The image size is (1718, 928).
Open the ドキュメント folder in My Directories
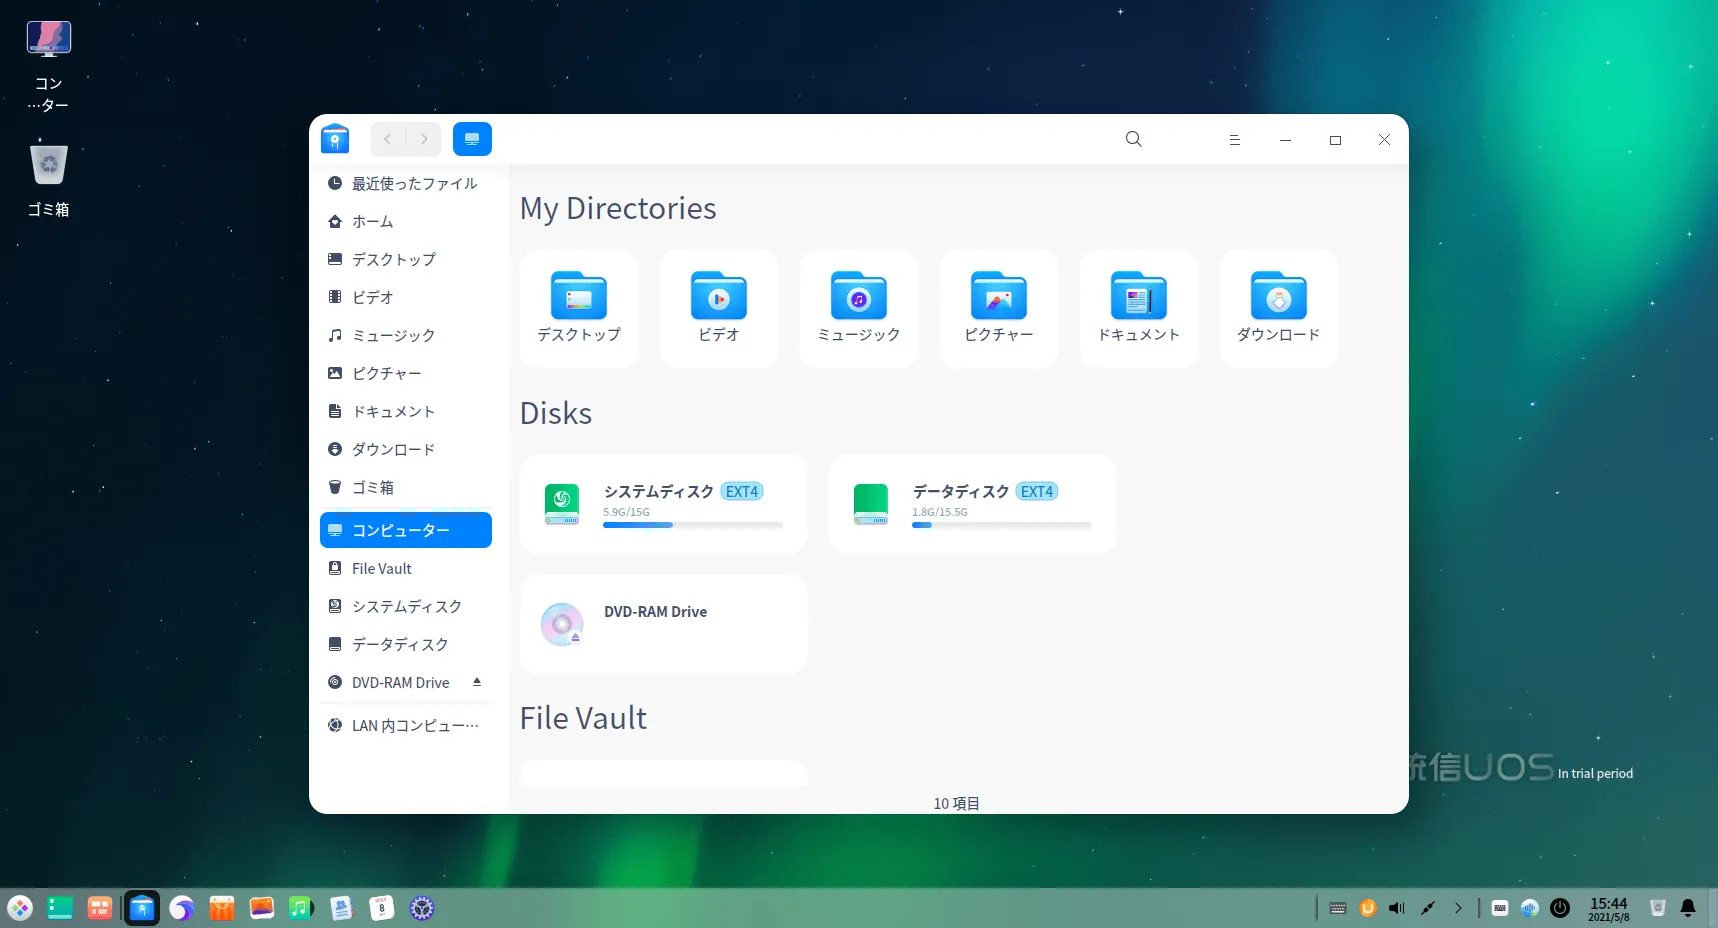coord(1138,298)
